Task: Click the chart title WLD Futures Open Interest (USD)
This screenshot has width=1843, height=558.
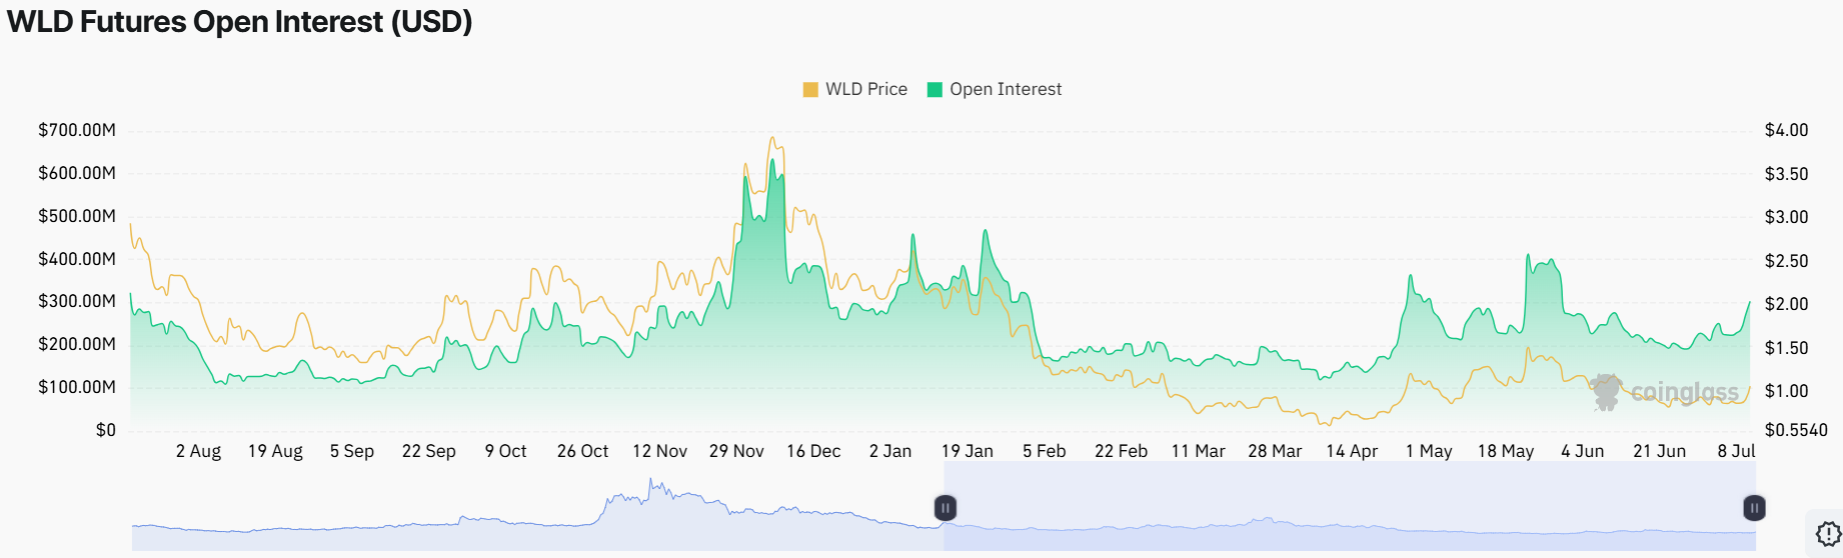Action: tap(240, 22)
